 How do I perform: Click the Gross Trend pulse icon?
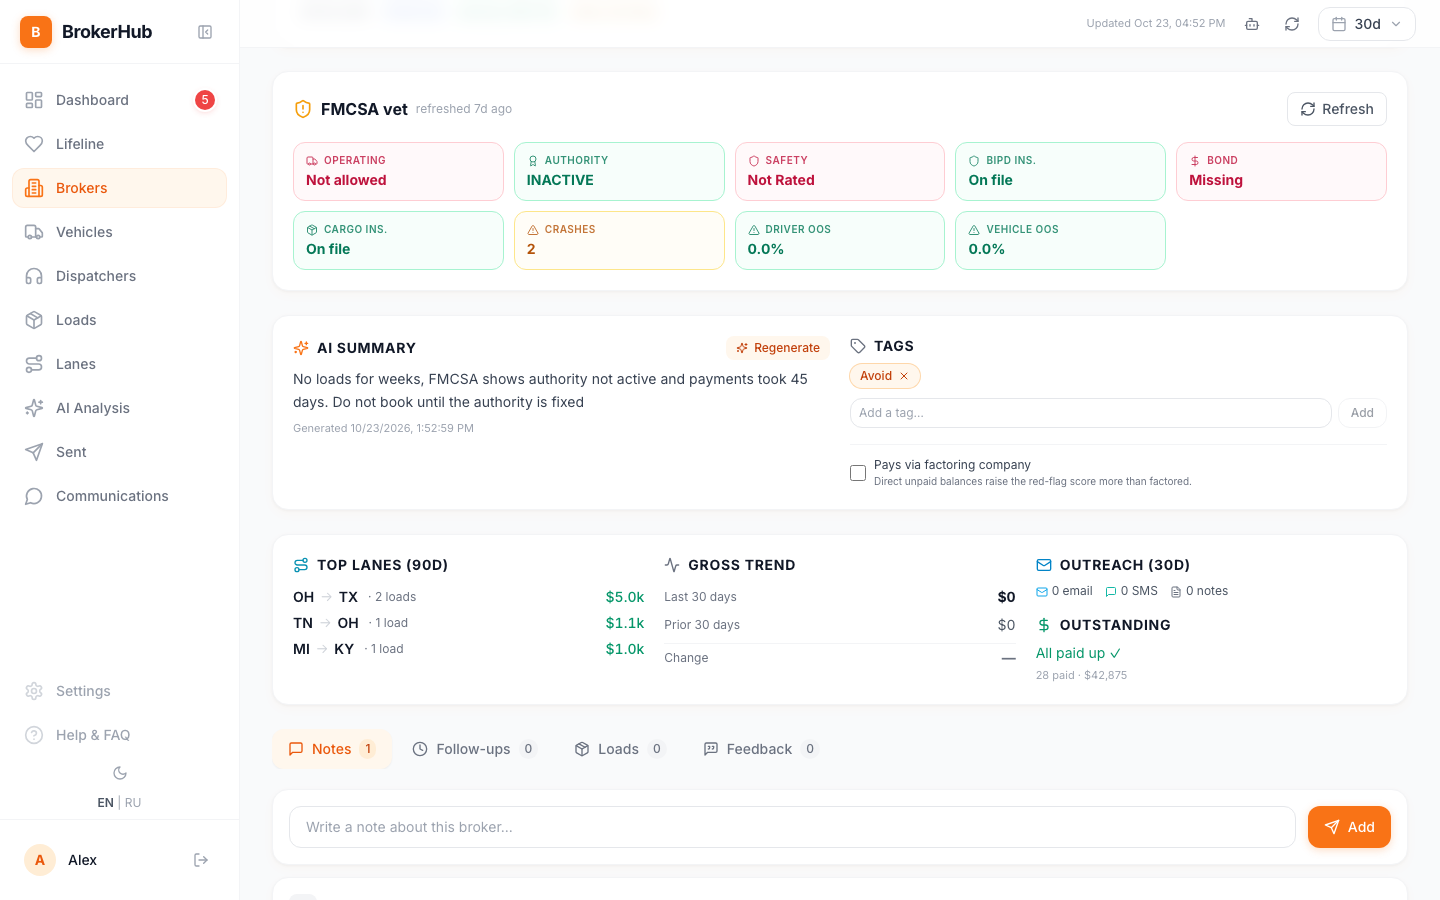(672, 565)
